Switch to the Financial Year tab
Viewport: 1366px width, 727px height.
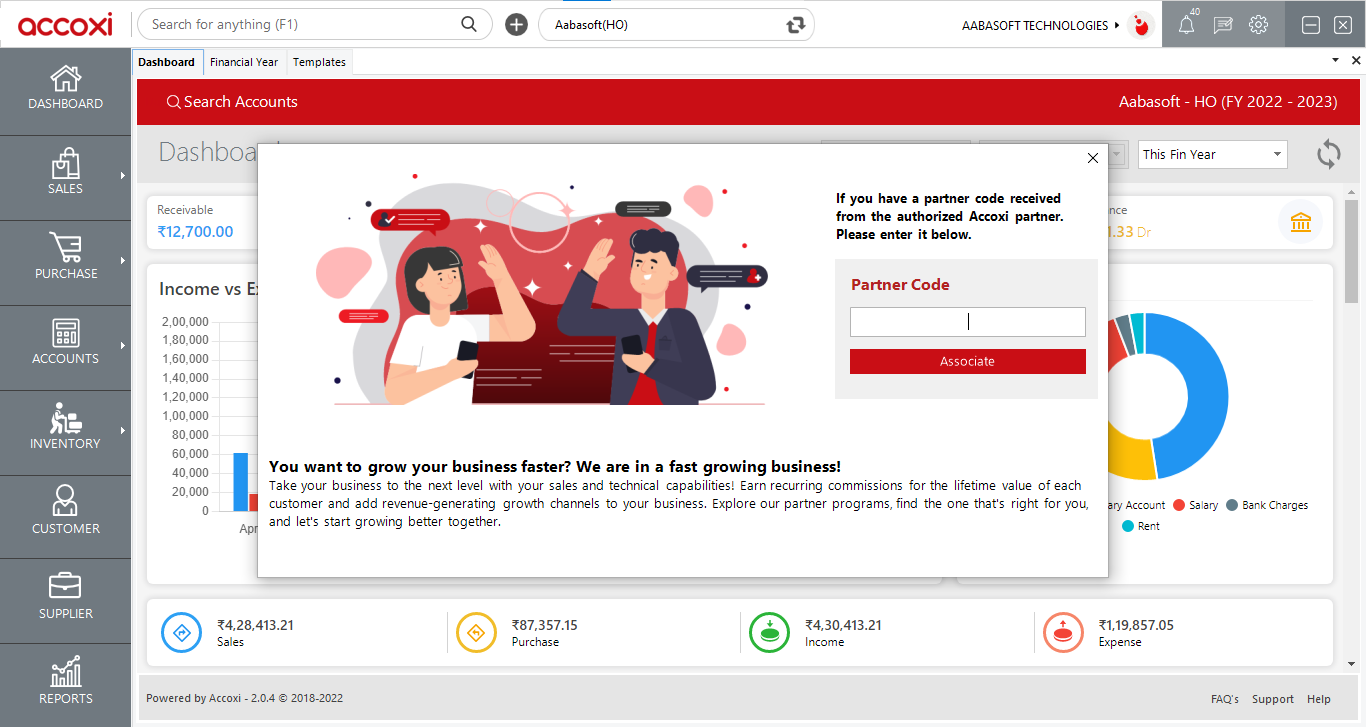[244, 62]
